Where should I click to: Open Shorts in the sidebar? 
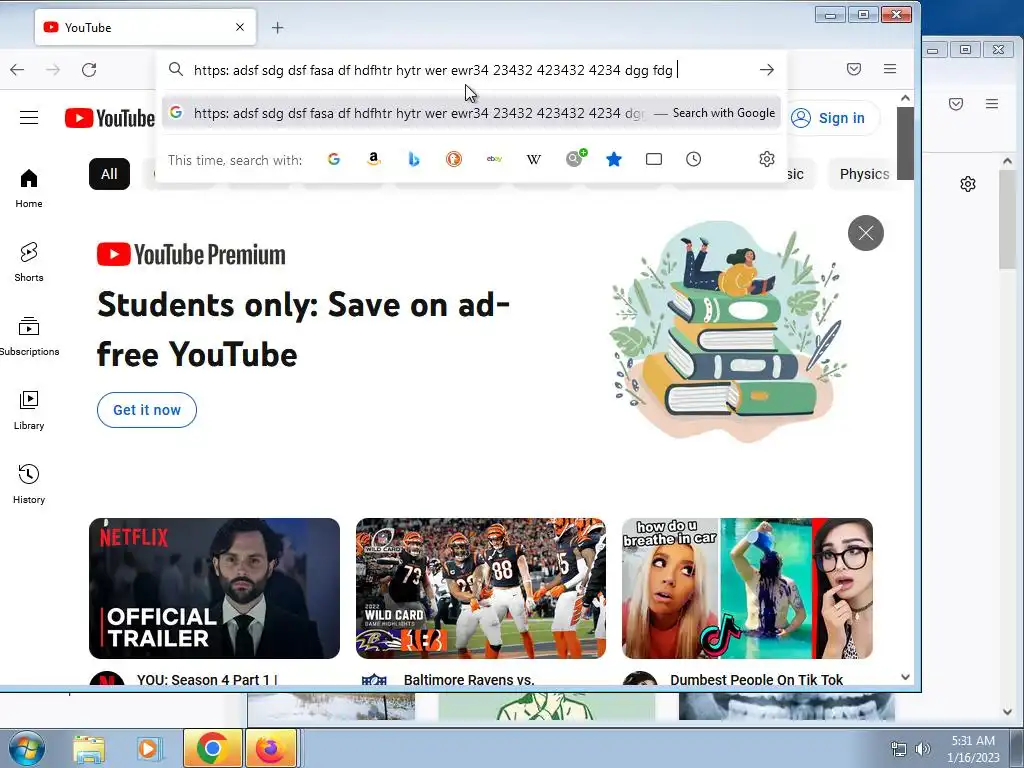point(29,262)
